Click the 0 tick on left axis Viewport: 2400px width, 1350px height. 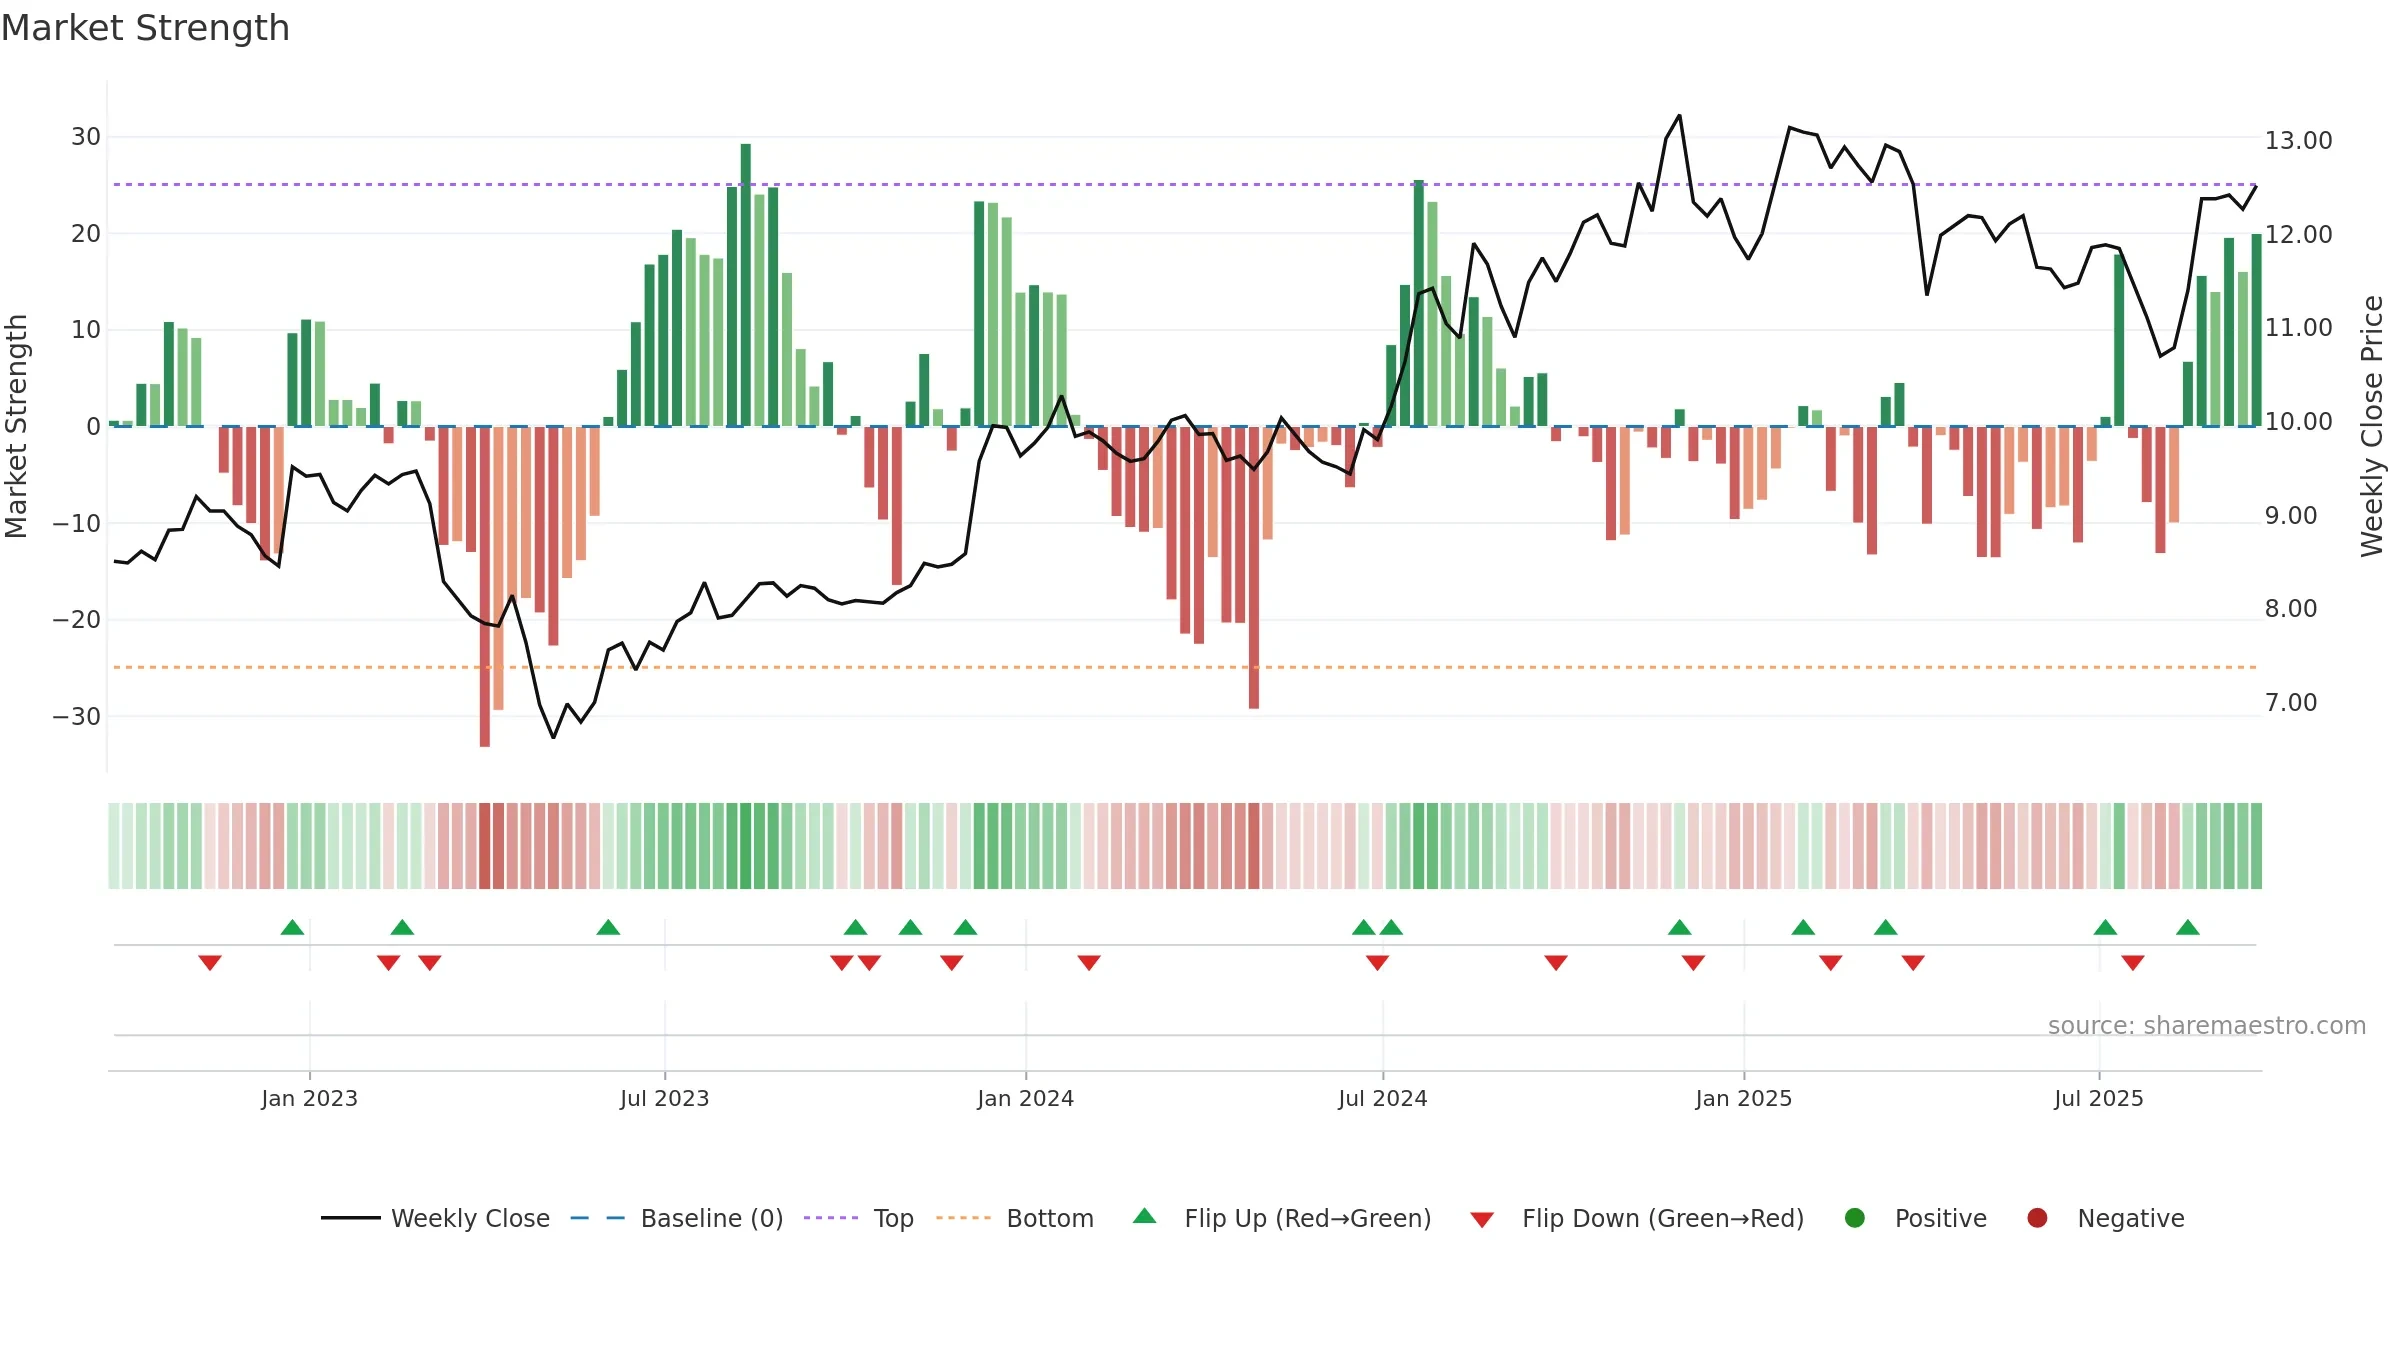93,427
